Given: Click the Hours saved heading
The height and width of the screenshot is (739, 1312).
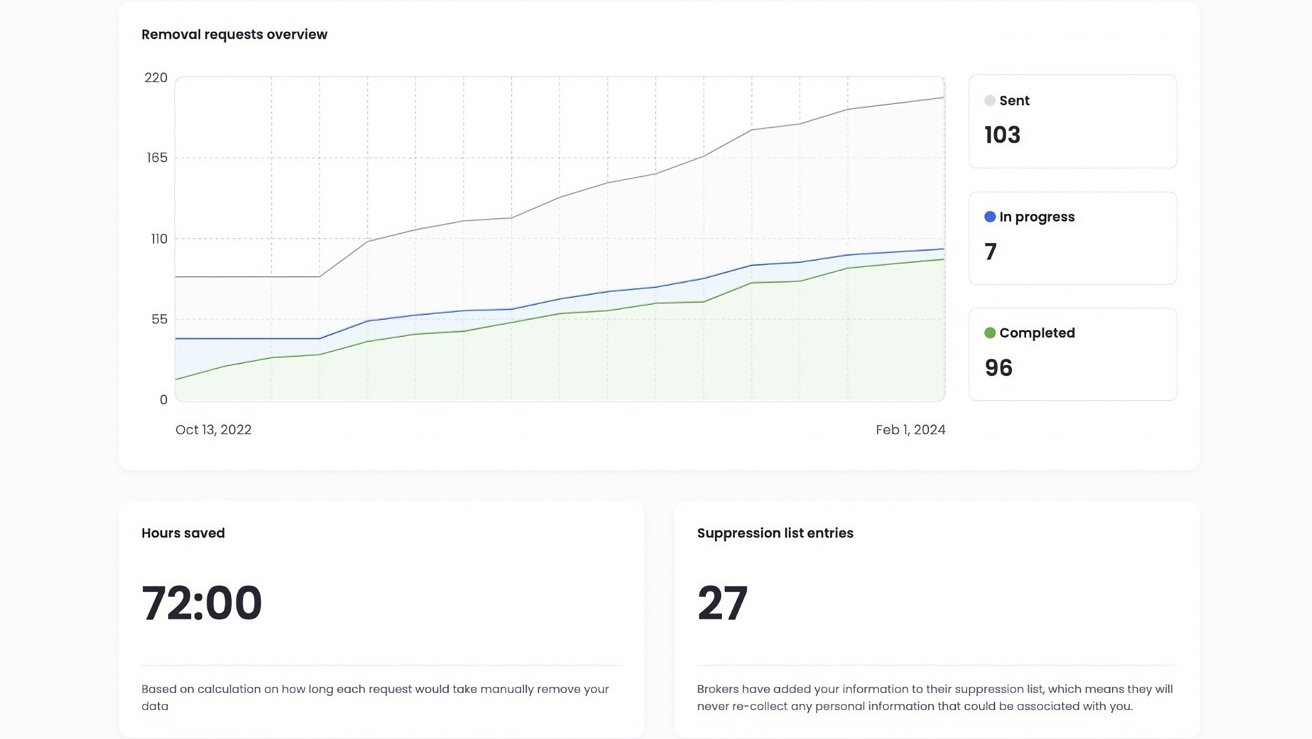Looking at the screenshot, I should click(183, 533).
